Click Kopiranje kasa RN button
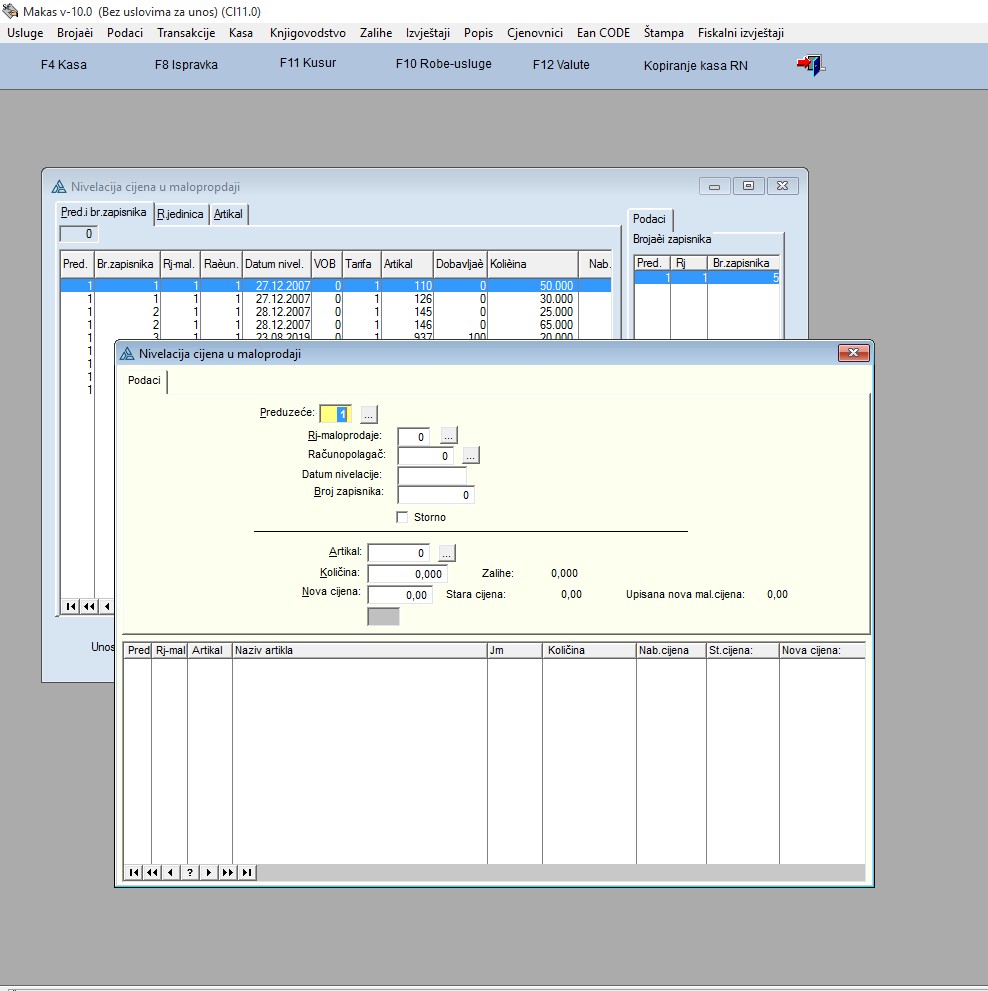Image resolution: width=988 pixels, height=991 pixels. click(x=695, y=66)
